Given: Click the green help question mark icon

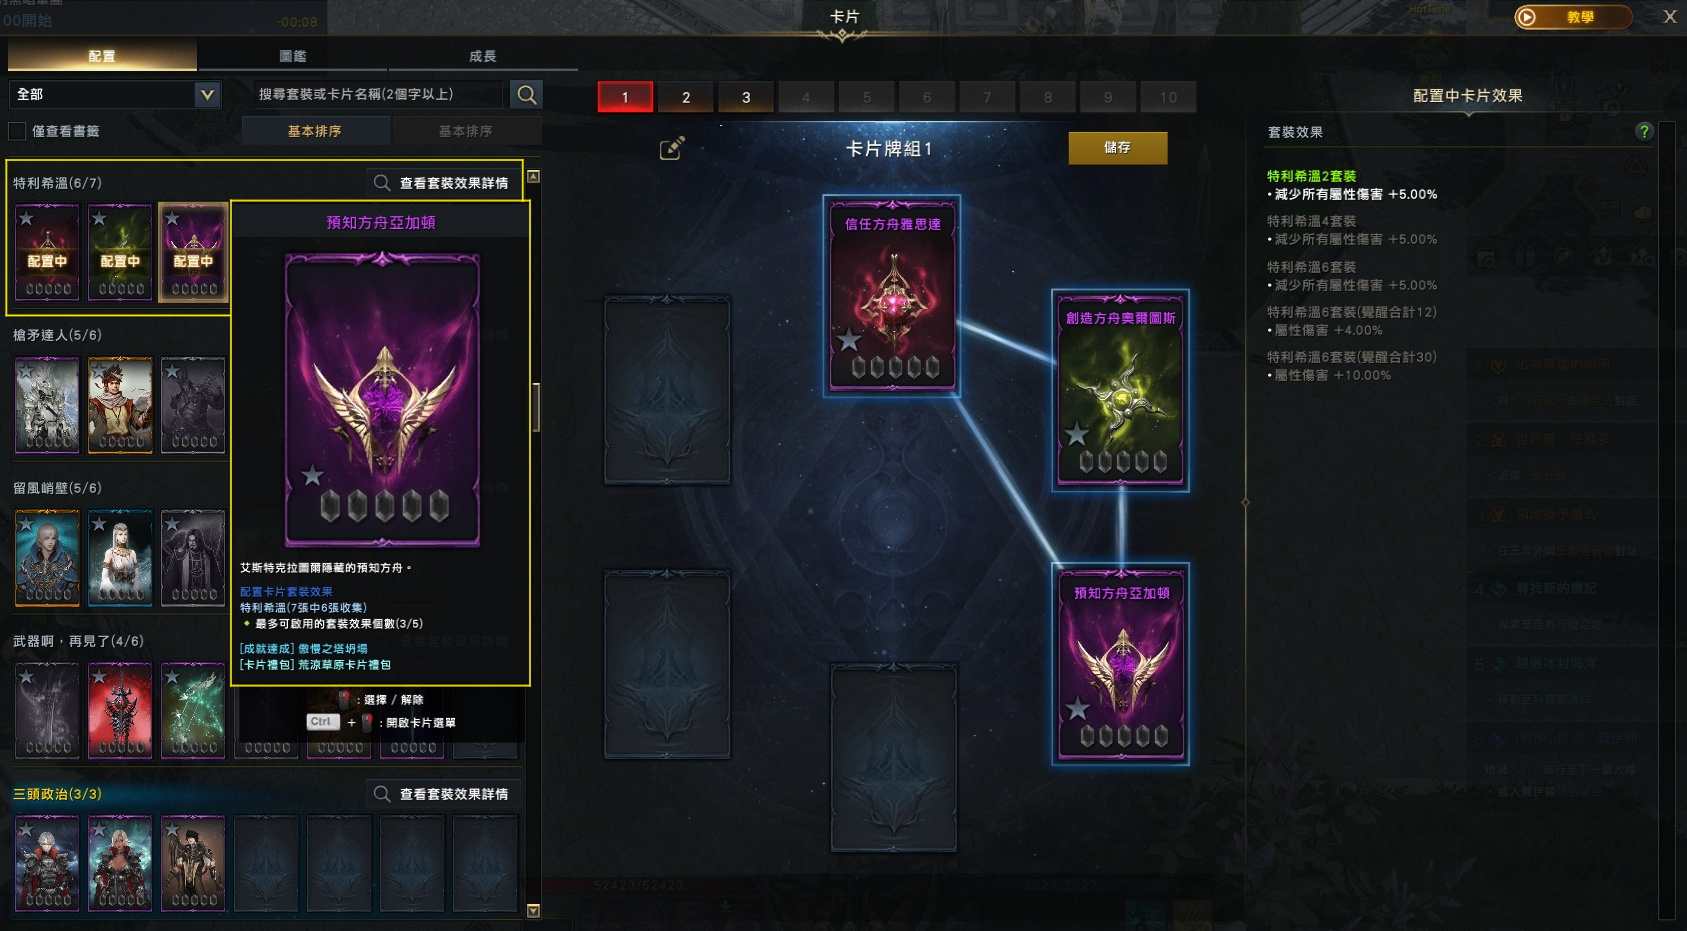Looking at the screenshot, I should coord(1644,131).
